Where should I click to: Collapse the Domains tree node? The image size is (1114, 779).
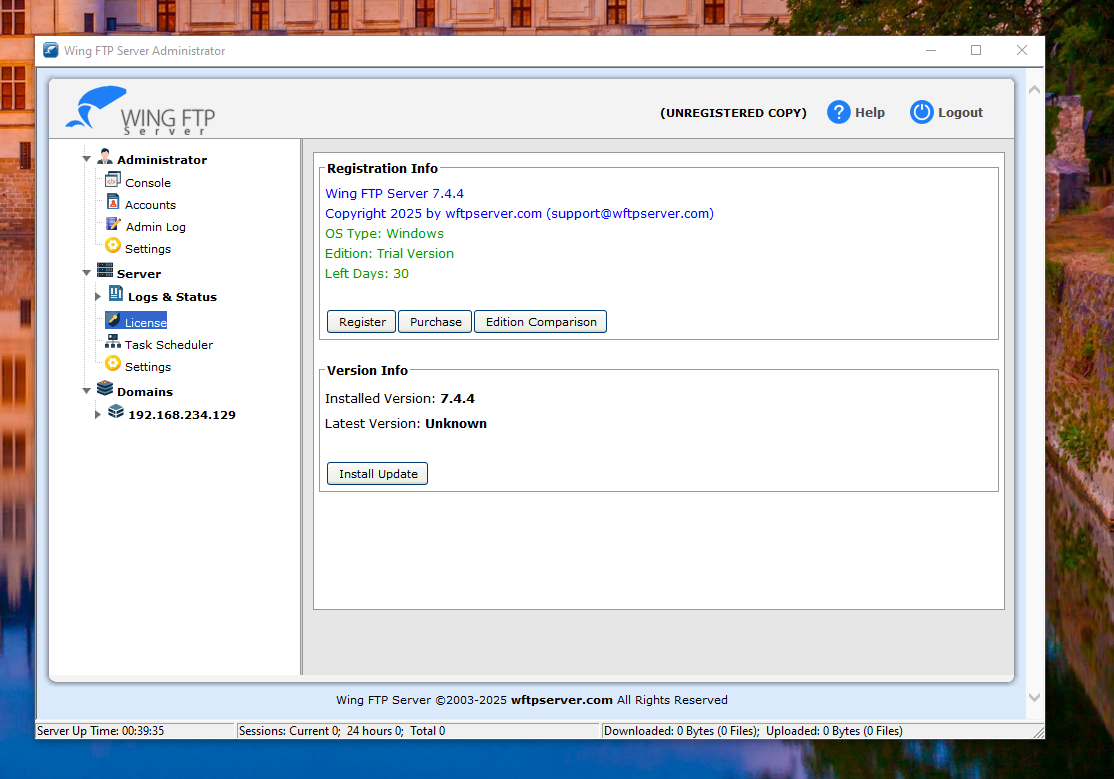click(x=87, y=391)
